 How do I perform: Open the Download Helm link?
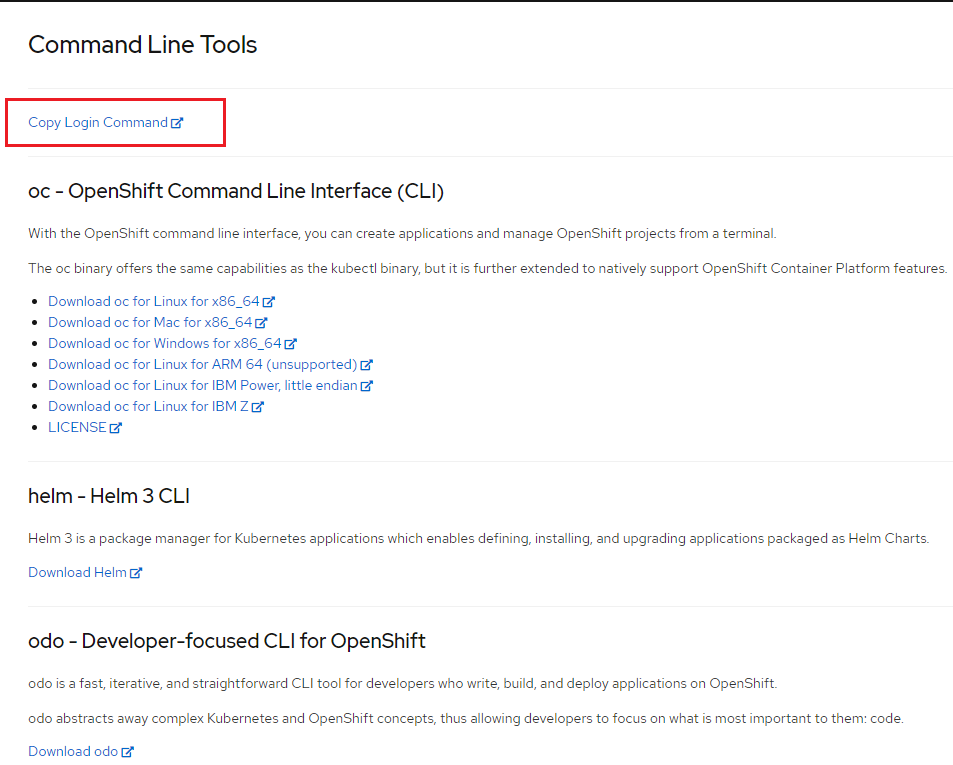click(x=77, y=572)
